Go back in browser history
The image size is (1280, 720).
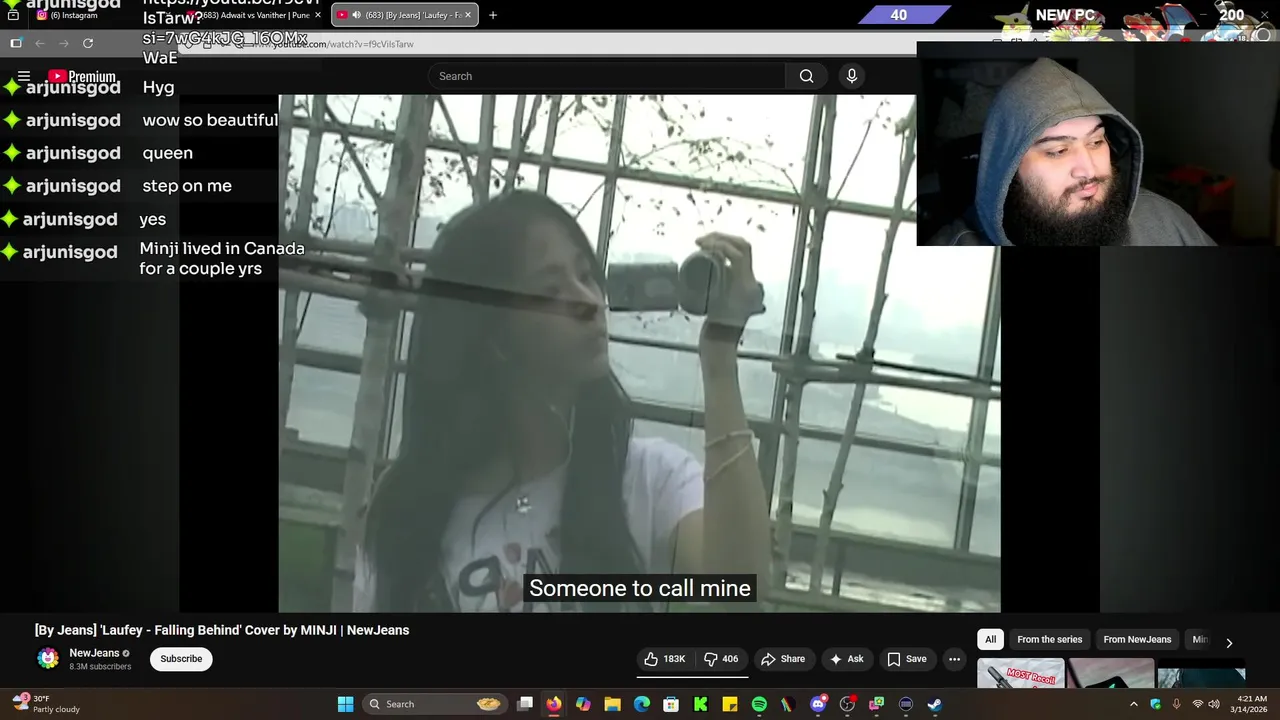(x=40, y=43)
